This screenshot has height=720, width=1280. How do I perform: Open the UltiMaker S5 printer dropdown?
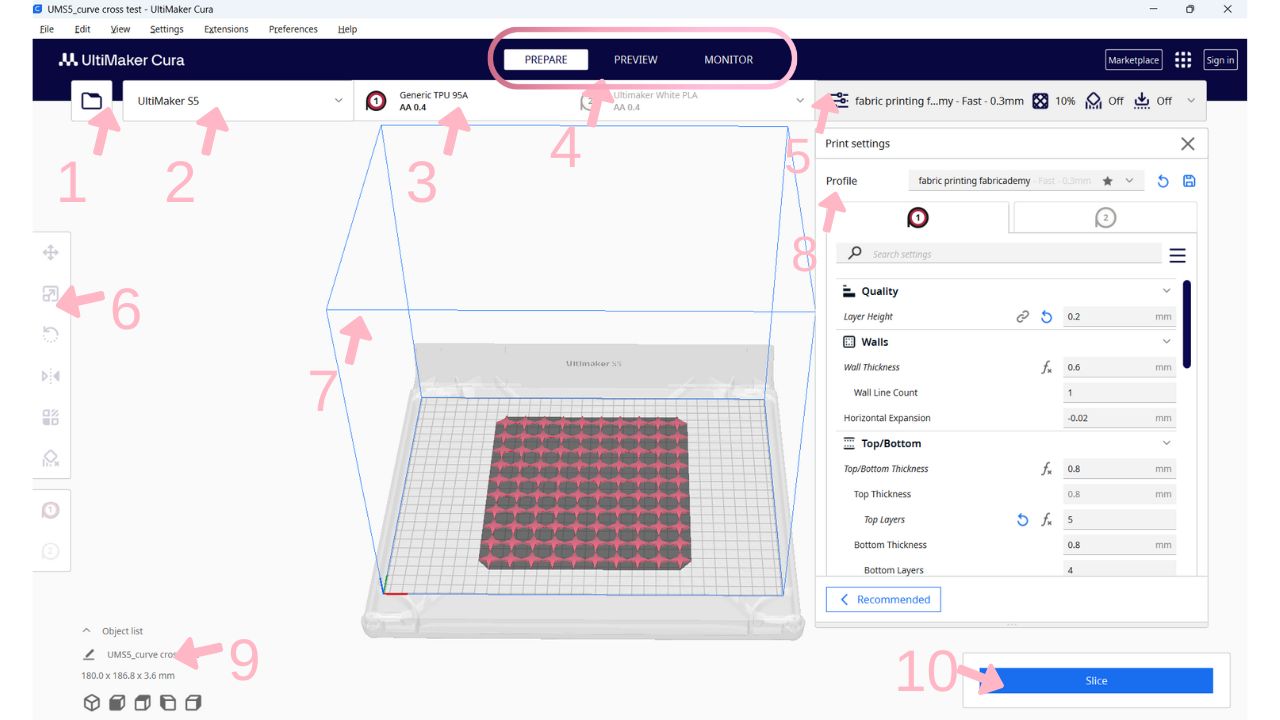click(238, 101)
